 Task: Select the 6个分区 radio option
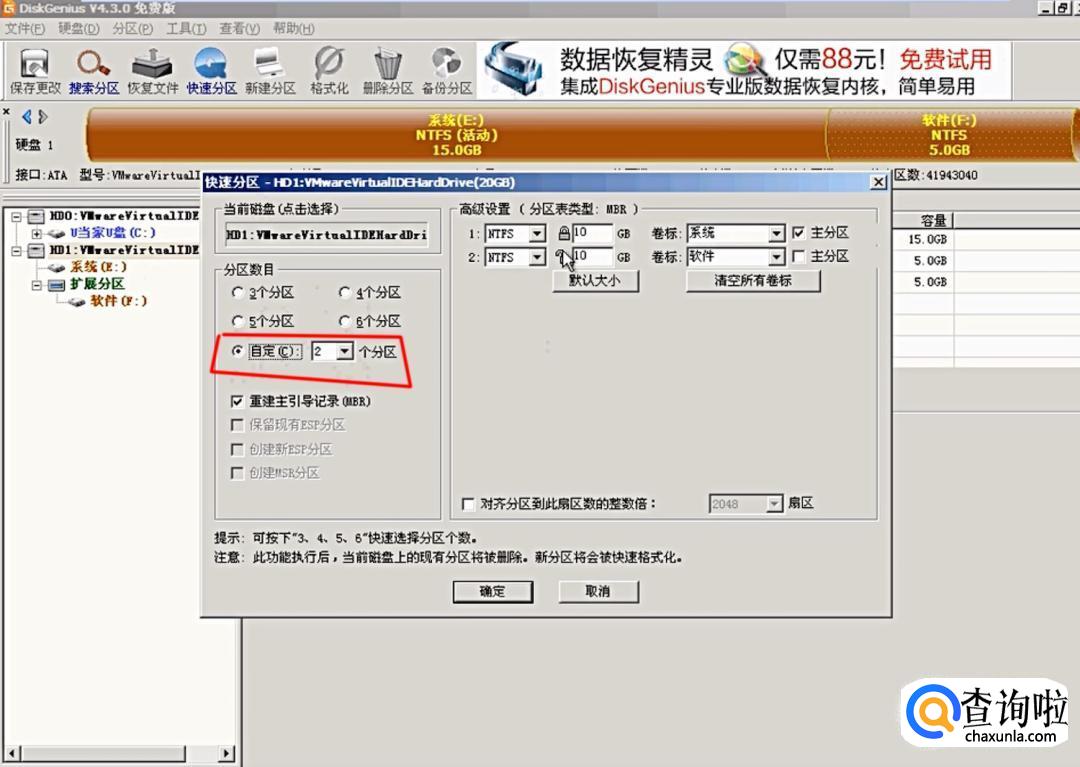click(344, 322)
